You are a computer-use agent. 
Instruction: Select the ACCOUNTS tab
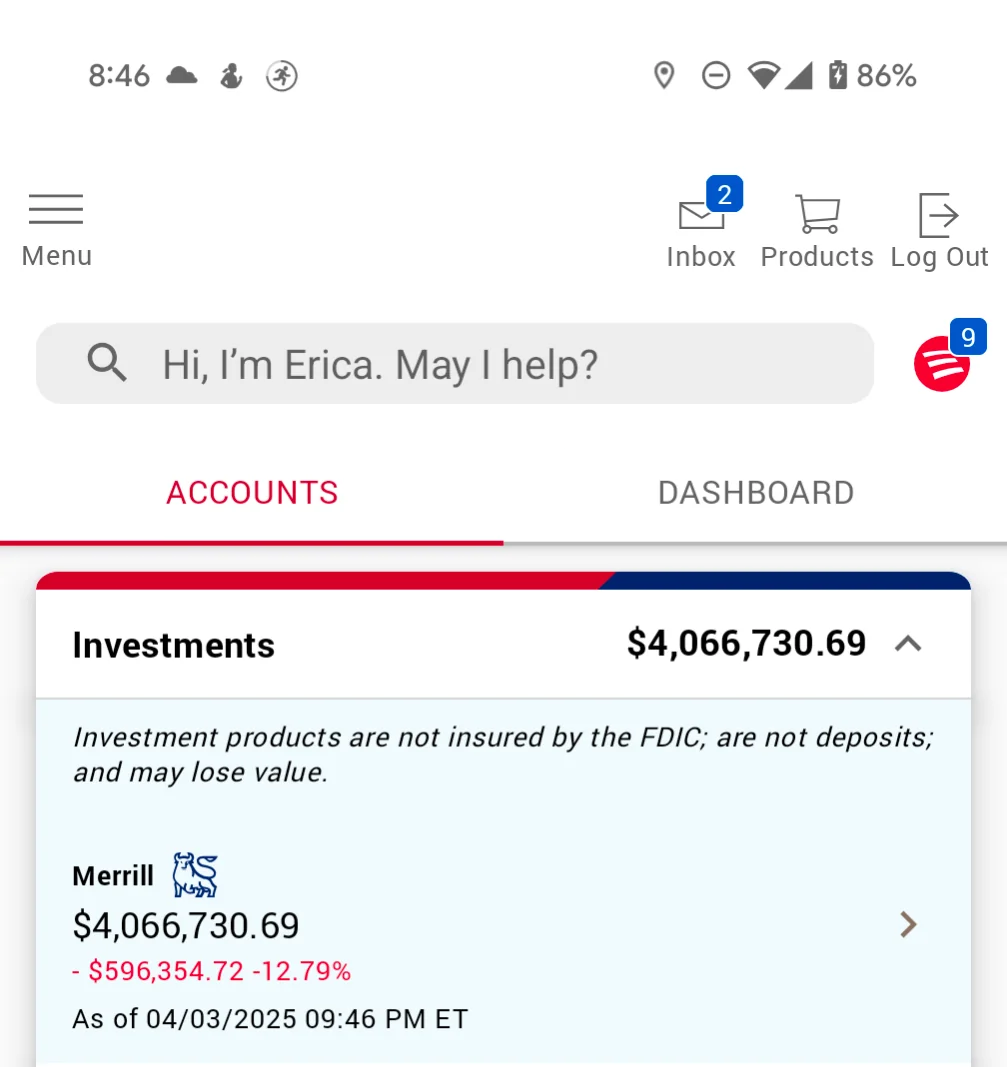point(252,493)
